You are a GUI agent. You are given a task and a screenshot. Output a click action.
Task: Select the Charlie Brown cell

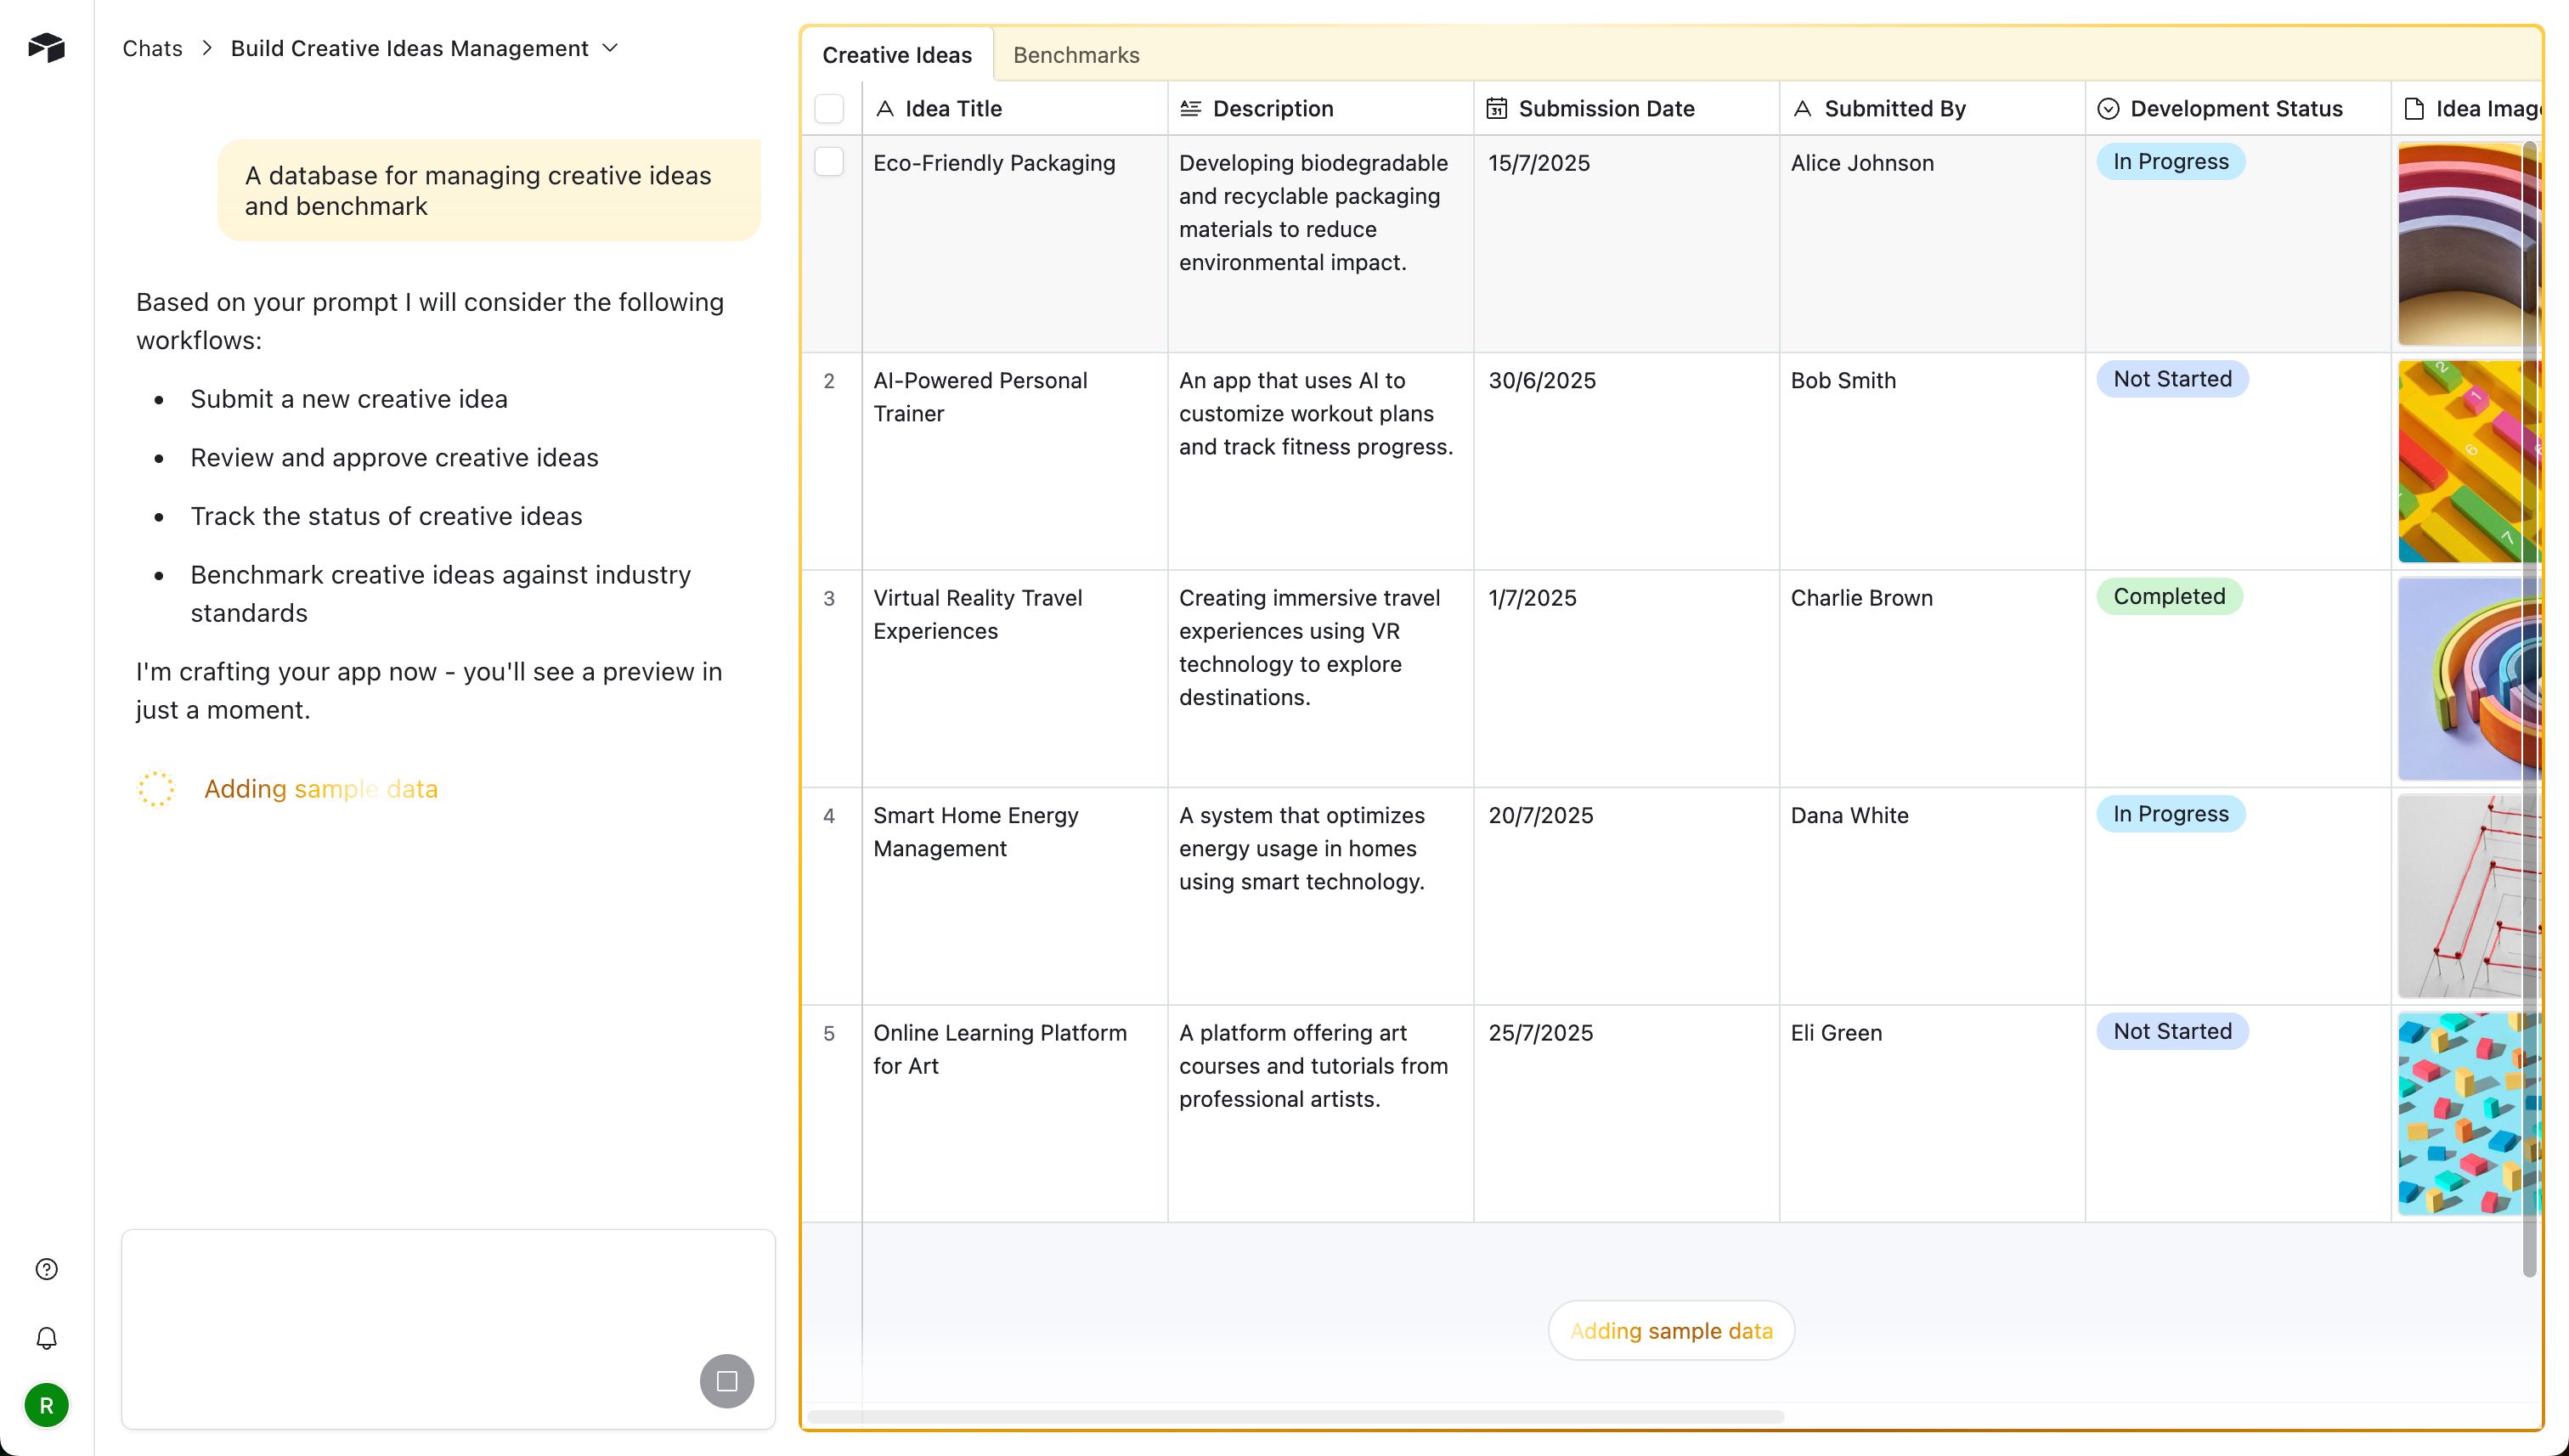pos(1933,679)
